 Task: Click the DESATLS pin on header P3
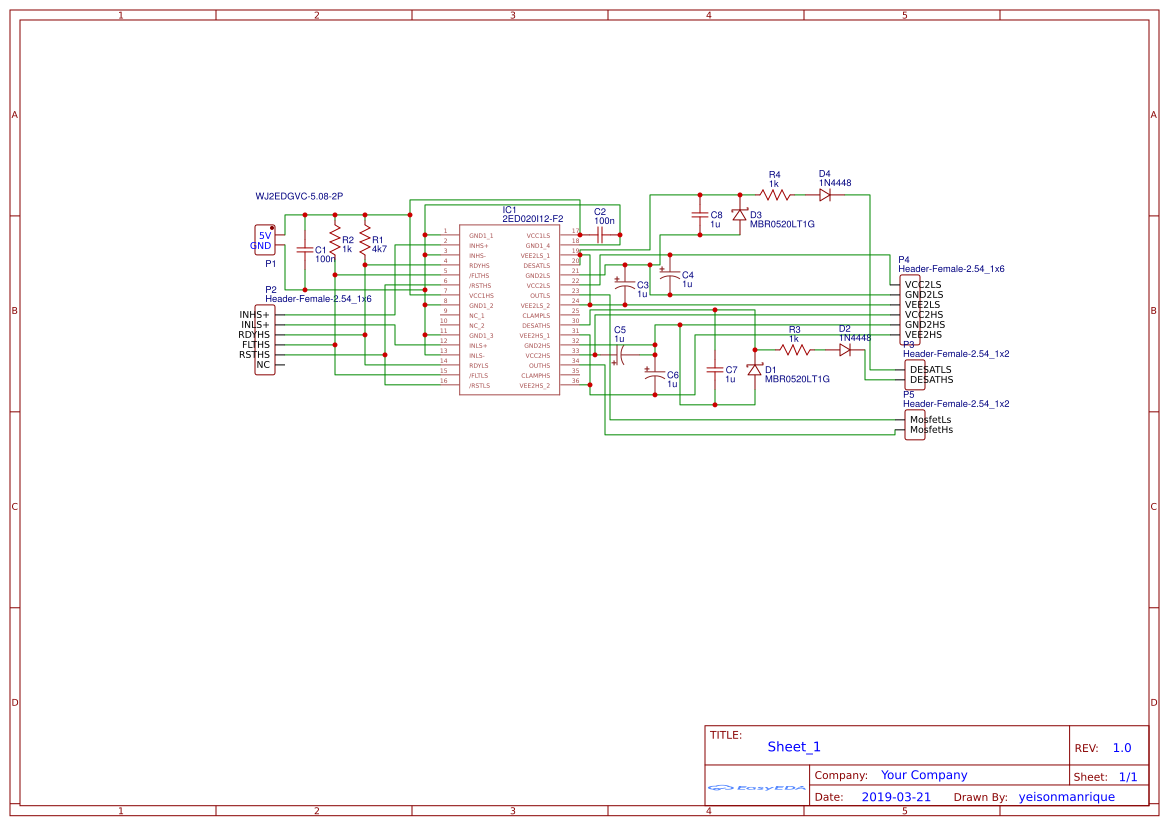tap(930, 370)
